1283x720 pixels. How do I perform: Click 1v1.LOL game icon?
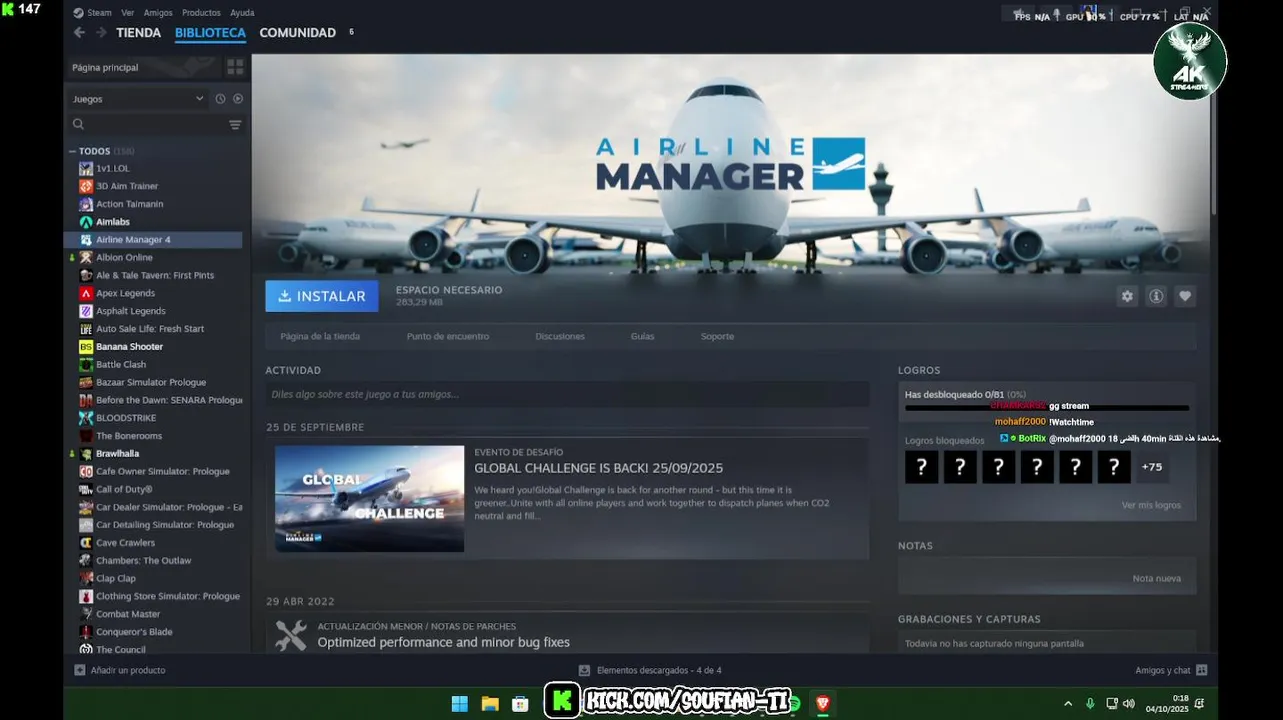pos(86,168)
